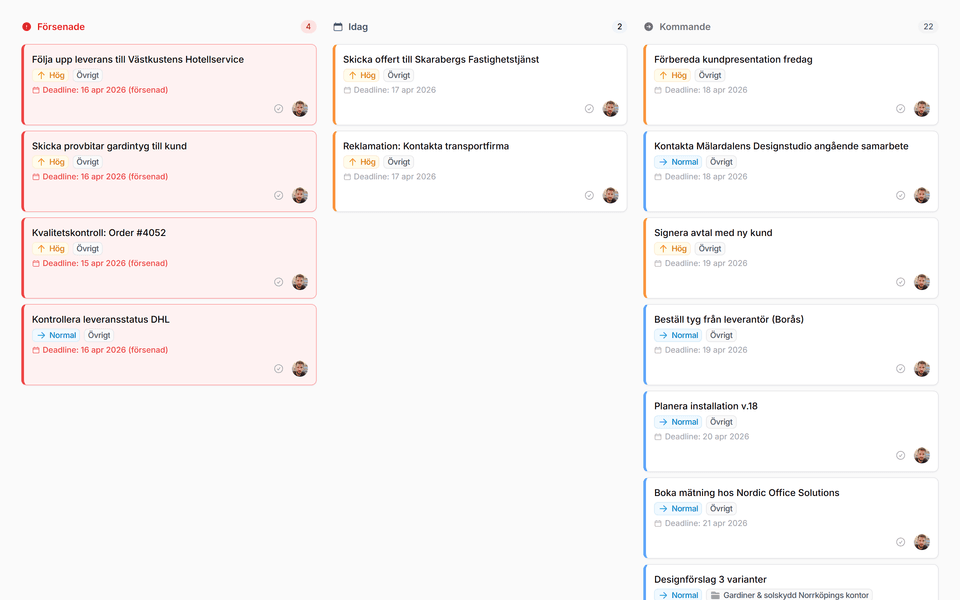Click the Idag count badge showing 2
The image size is (960, 600).
(619, 27)
